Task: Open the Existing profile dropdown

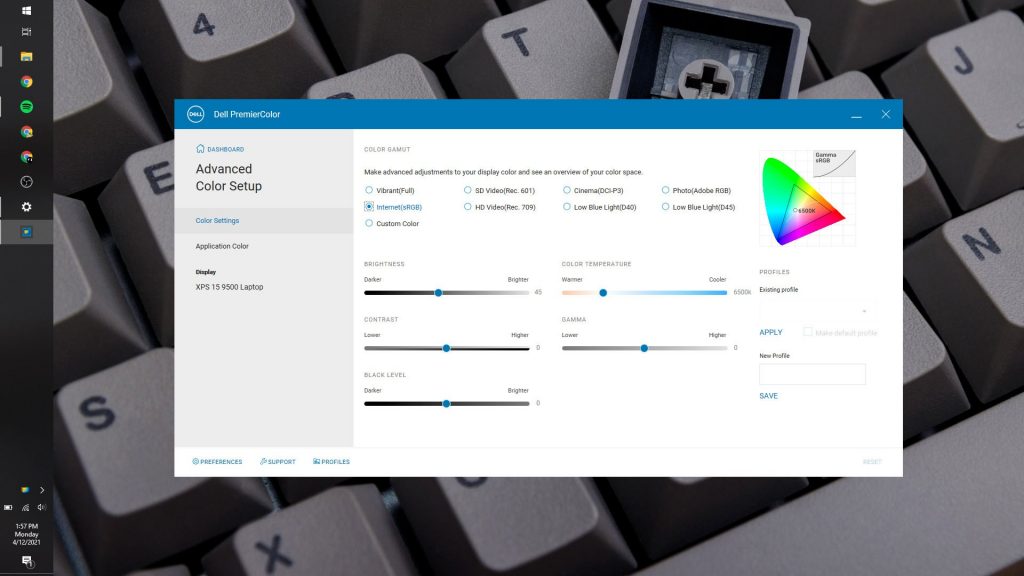Action: coord(812,311)
